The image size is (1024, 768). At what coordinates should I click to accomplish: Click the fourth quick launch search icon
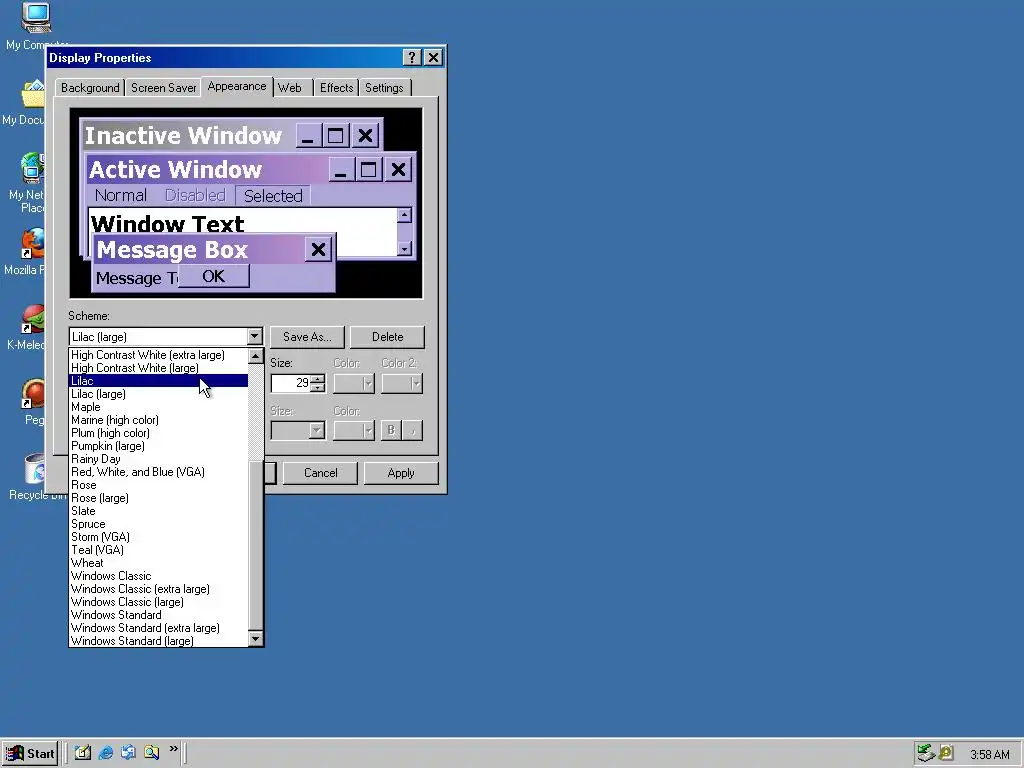(151, 752)
